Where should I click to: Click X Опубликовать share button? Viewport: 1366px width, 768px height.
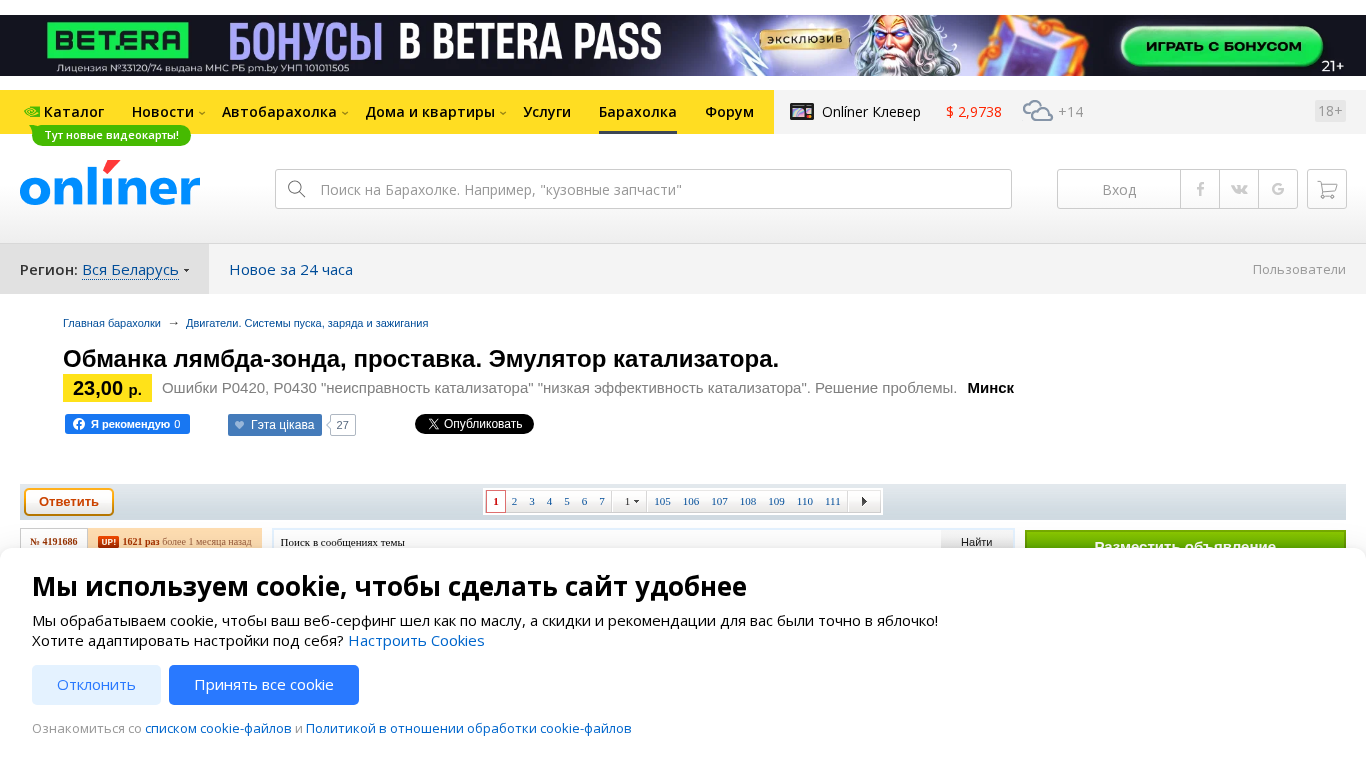click(x=474, y=424)
